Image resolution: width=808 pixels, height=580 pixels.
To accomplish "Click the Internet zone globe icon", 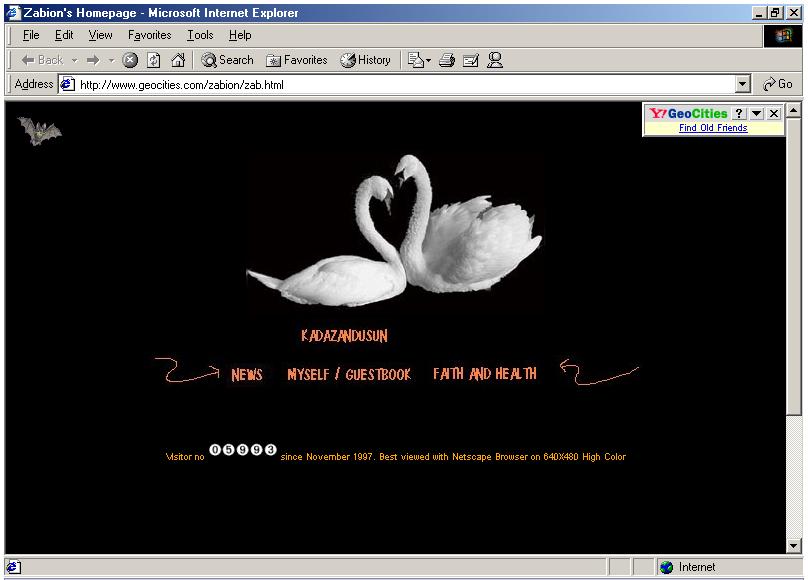I will pos(667,567).
